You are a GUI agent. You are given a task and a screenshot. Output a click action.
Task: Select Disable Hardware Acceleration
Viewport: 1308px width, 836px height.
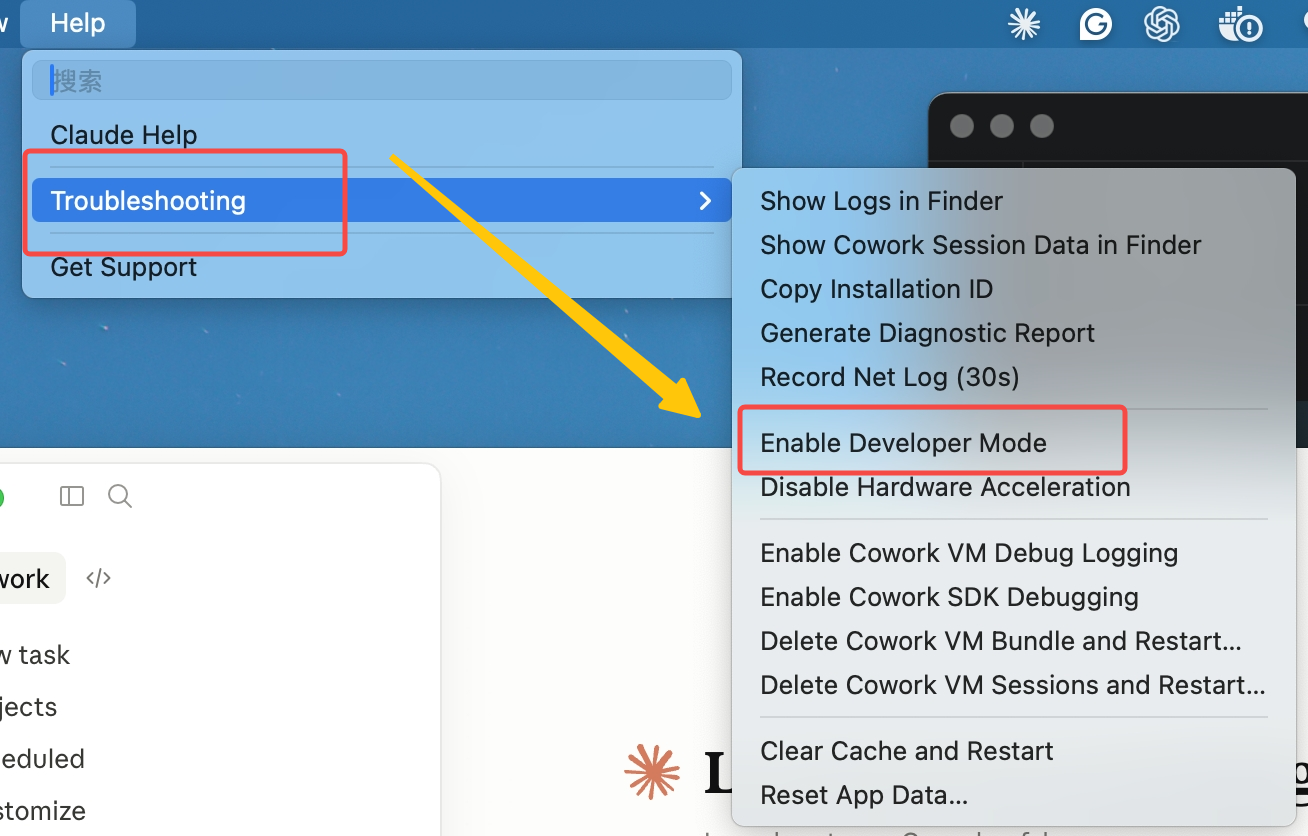click(x=945, y=487)
